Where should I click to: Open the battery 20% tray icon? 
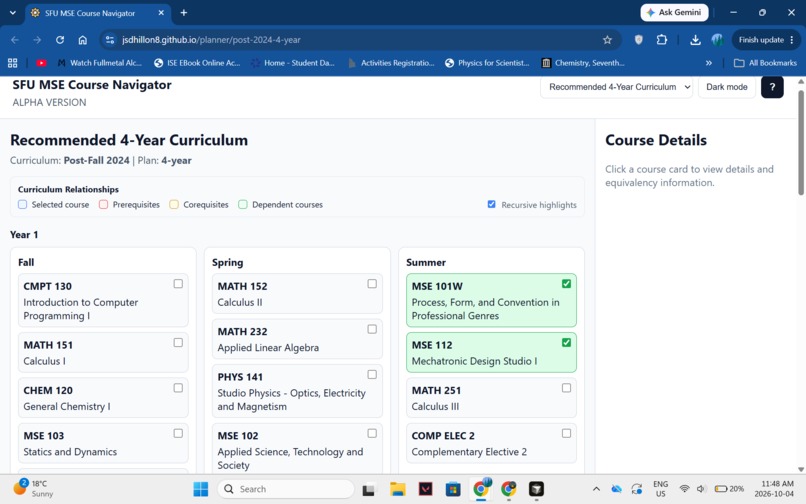[x=729, y=489]
